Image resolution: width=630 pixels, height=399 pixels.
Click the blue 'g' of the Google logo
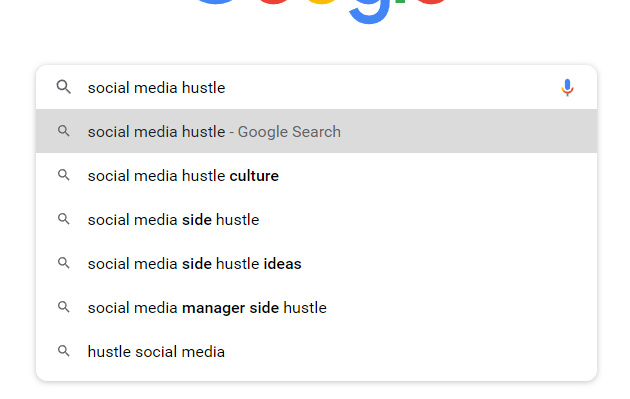(369, 10)
